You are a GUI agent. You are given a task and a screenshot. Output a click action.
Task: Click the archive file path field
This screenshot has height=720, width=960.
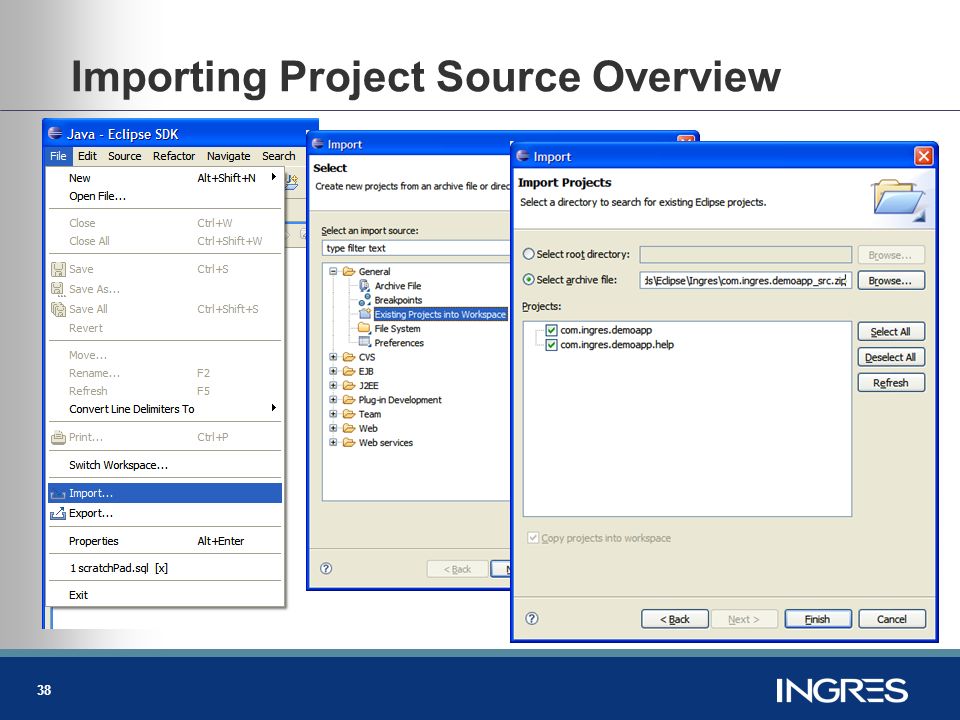745,280
